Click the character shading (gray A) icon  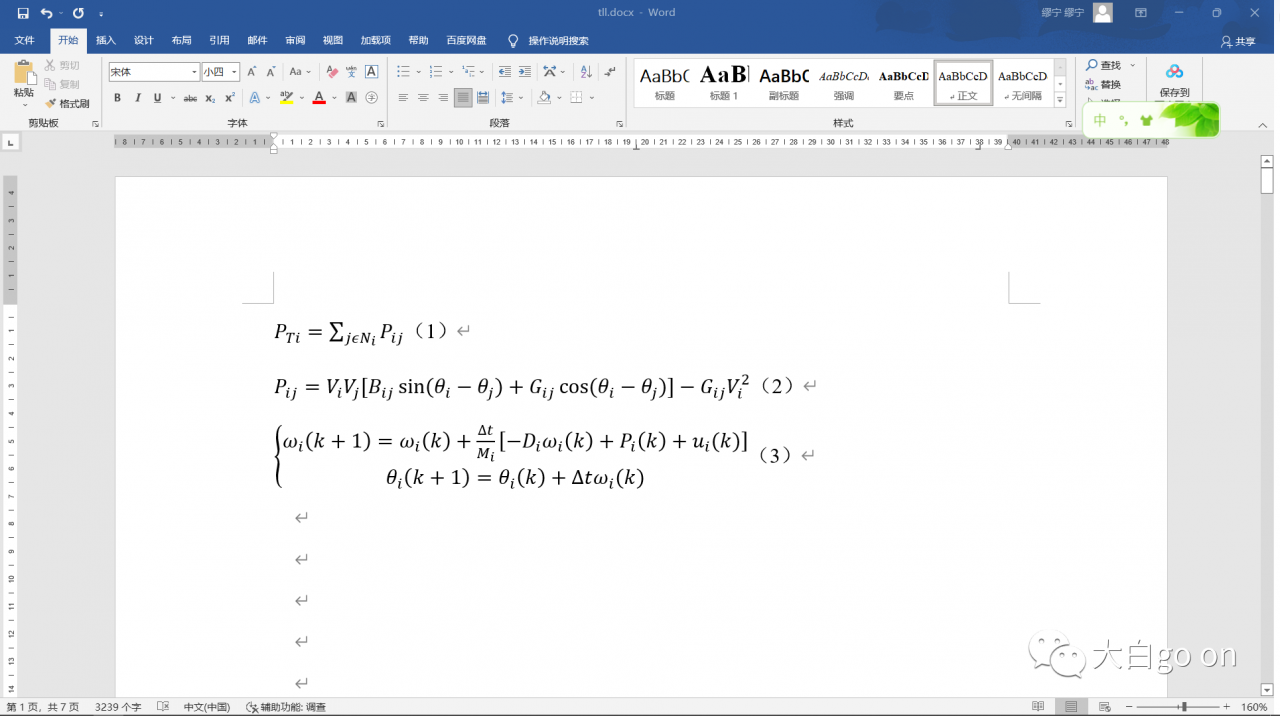point(351,98)
